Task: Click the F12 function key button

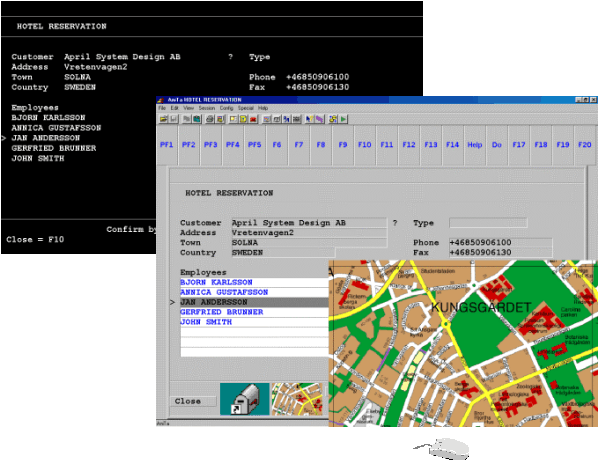Action: point(409,145)
